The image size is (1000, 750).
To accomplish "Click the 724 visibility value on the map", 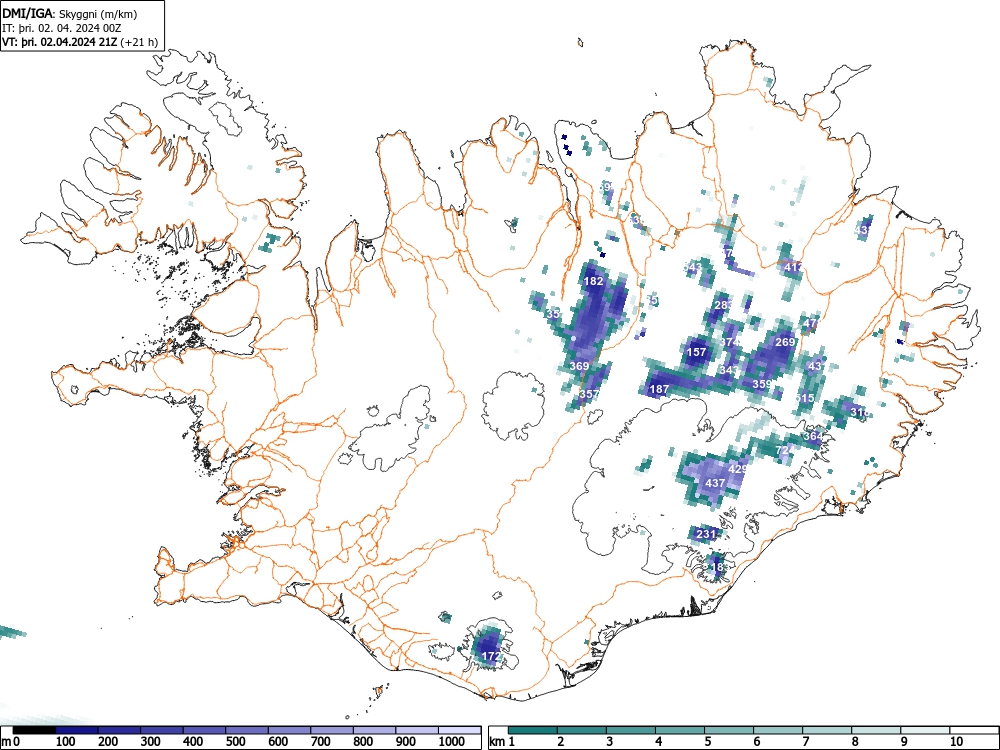I will click(786, 450).
